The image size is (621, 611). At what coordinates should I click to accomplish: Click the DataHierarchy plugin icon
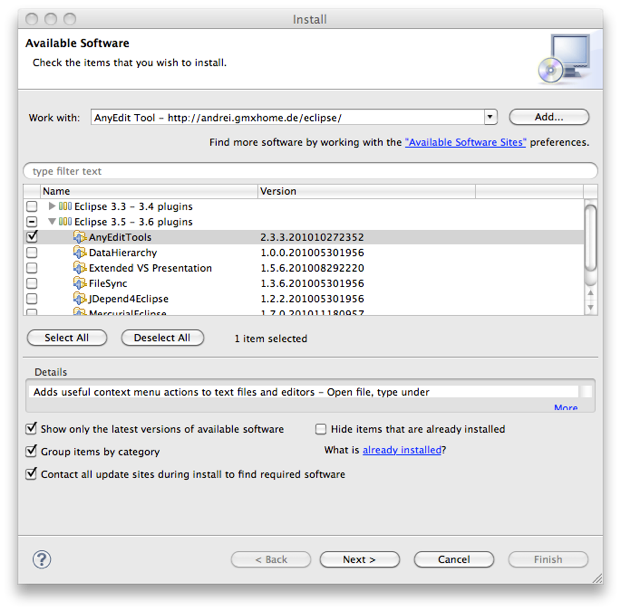click(x=79, y=253)
